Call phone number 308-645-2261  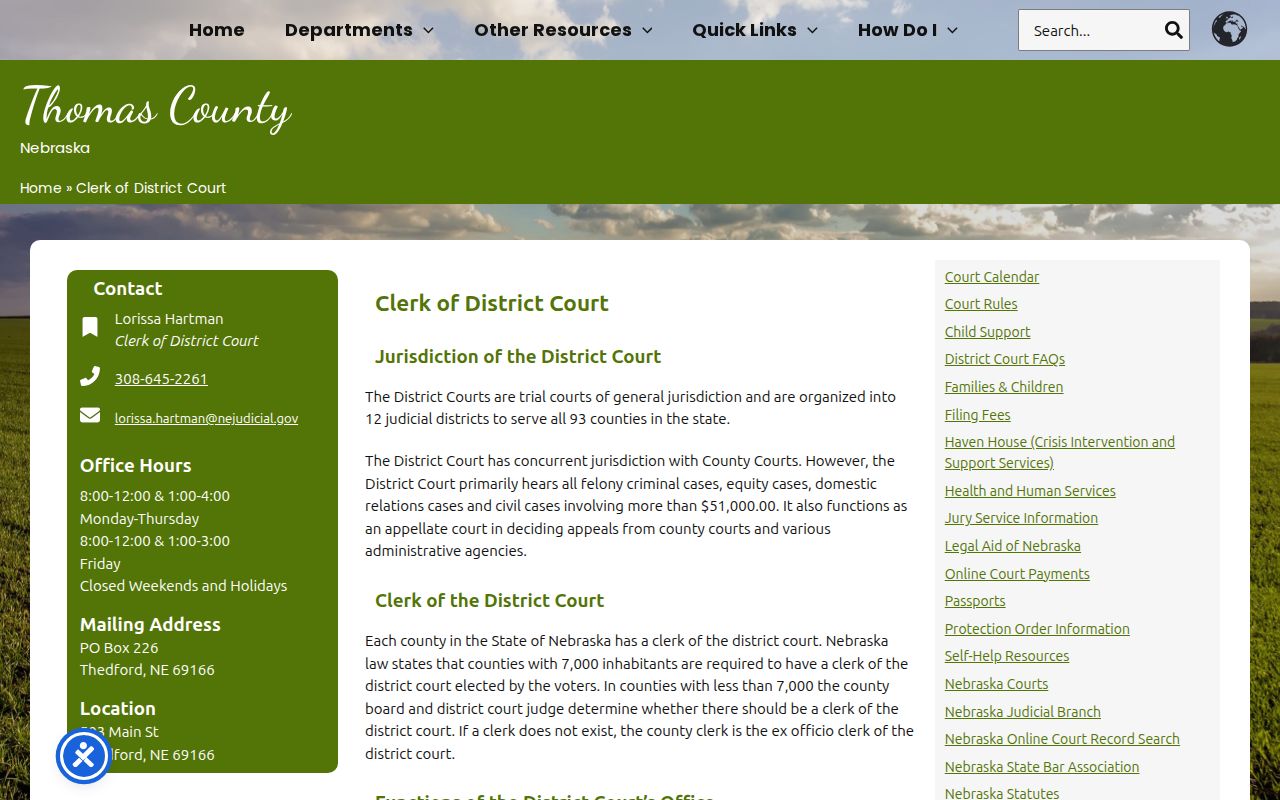point(161,379)
